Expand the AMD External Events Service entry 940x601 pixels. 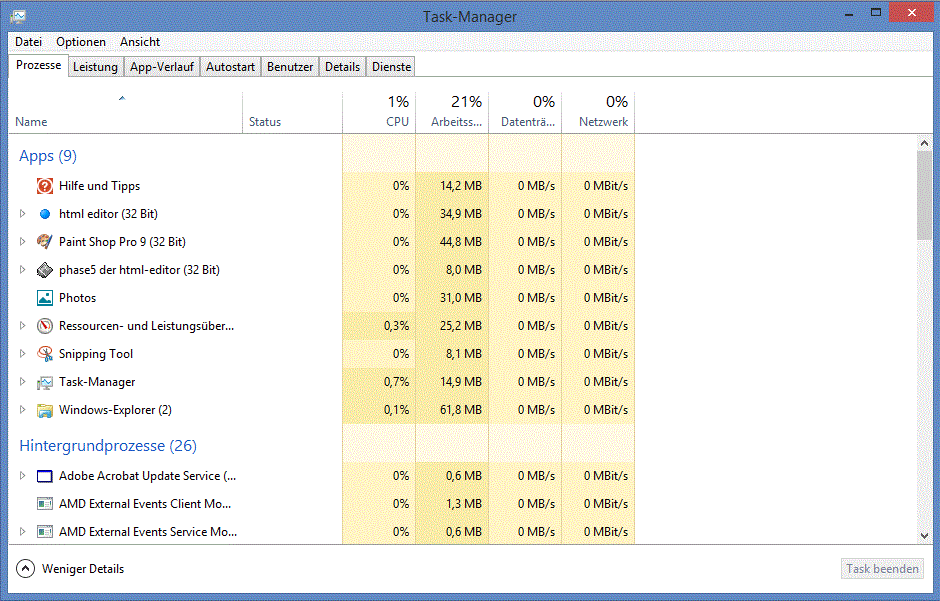pyautogui.click(x=23, y=532)
